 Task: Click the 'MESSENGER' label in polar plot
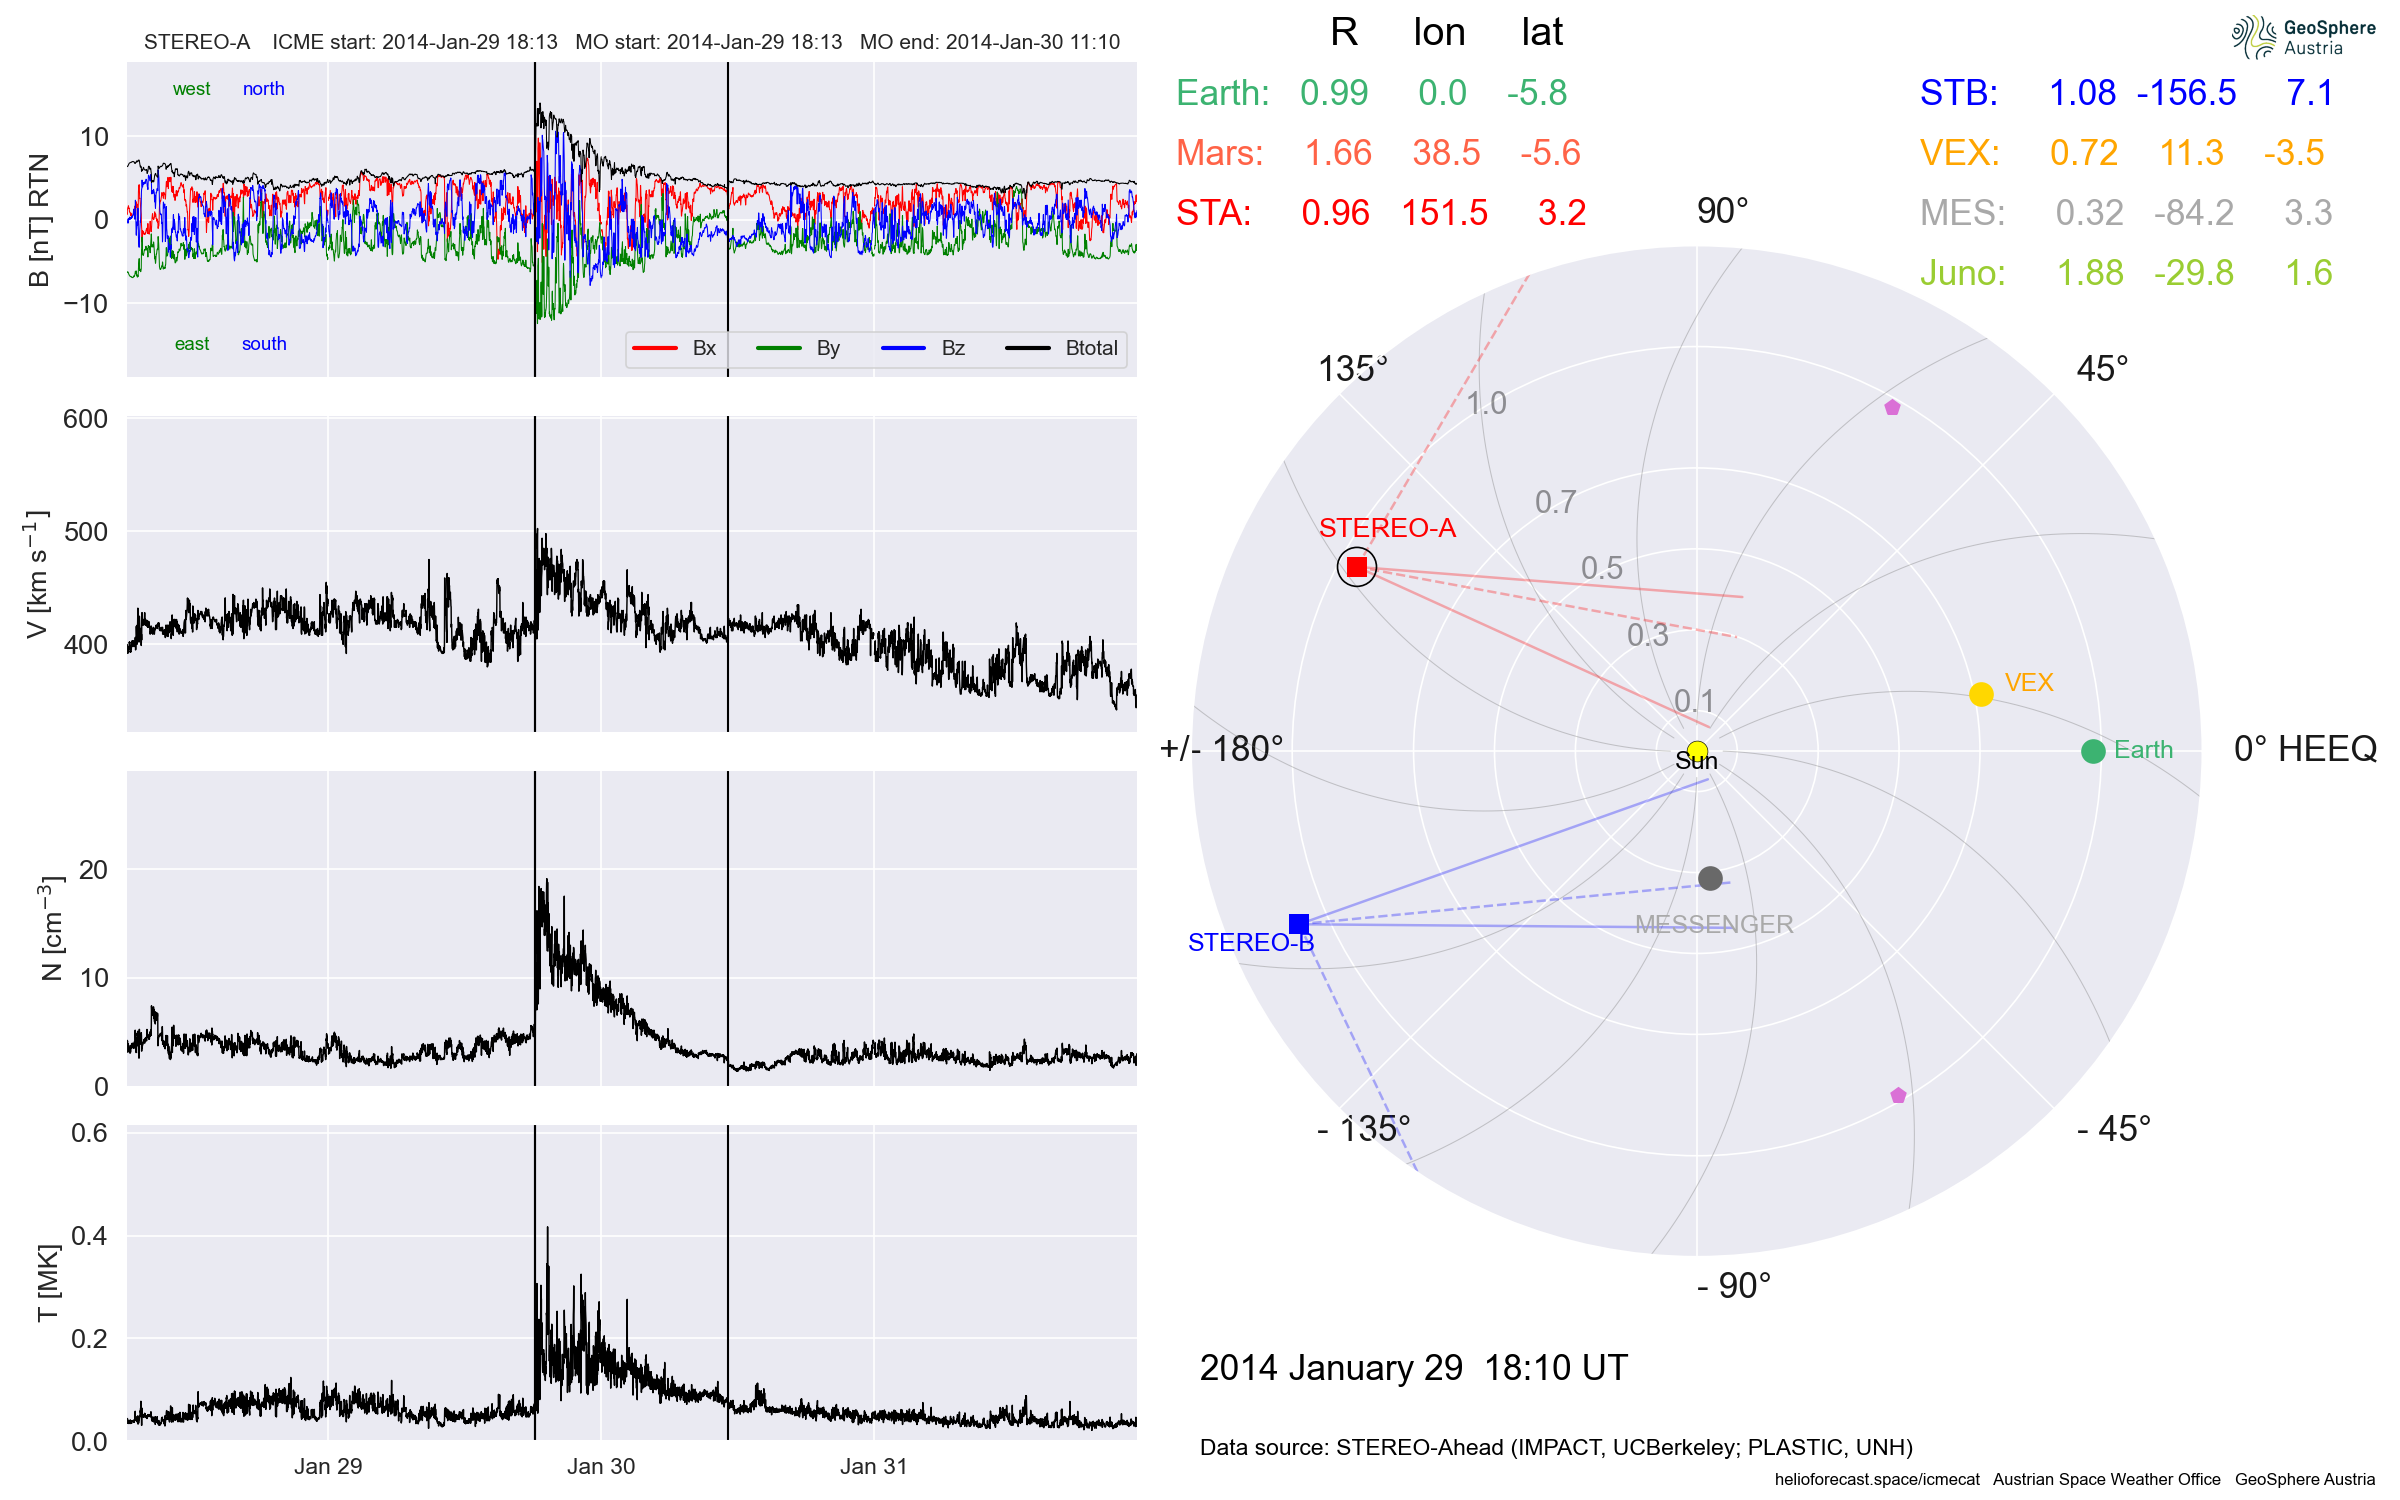1714,924
